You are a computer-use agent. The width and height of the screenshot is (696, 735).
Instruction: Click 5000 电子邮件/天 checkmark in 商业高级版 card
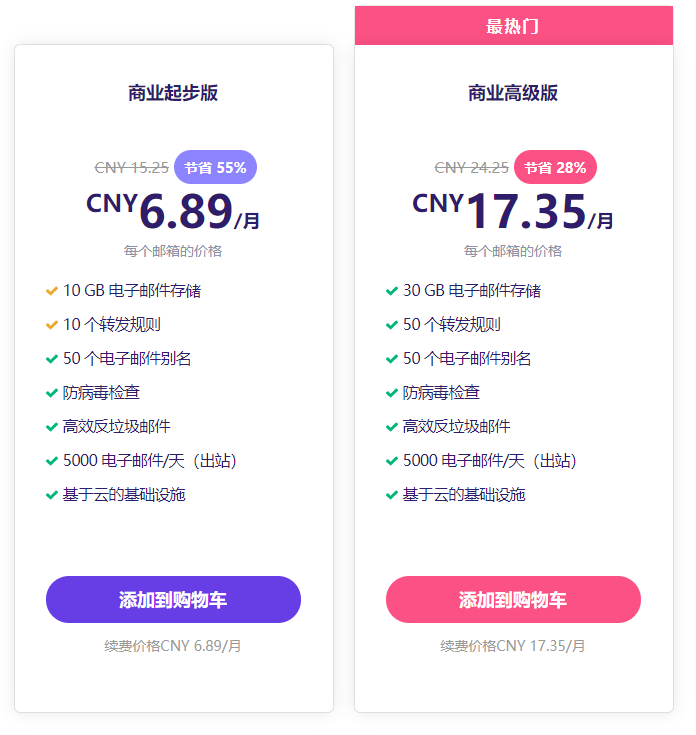click(392, 461)
